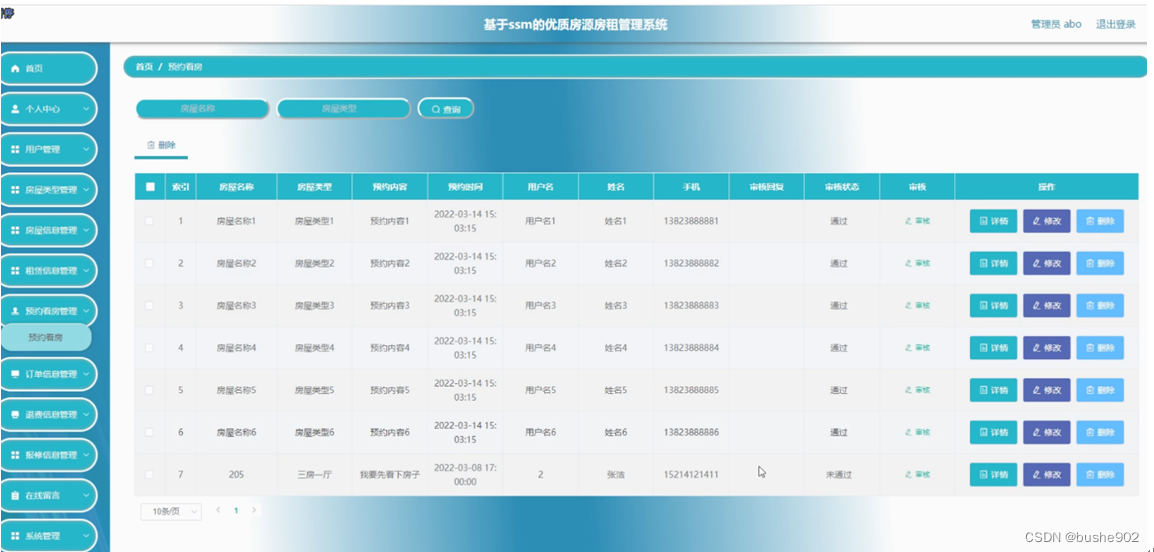
Task: Tick the checkbox for row 房屋名称6
Action: [x=150, y=432]
